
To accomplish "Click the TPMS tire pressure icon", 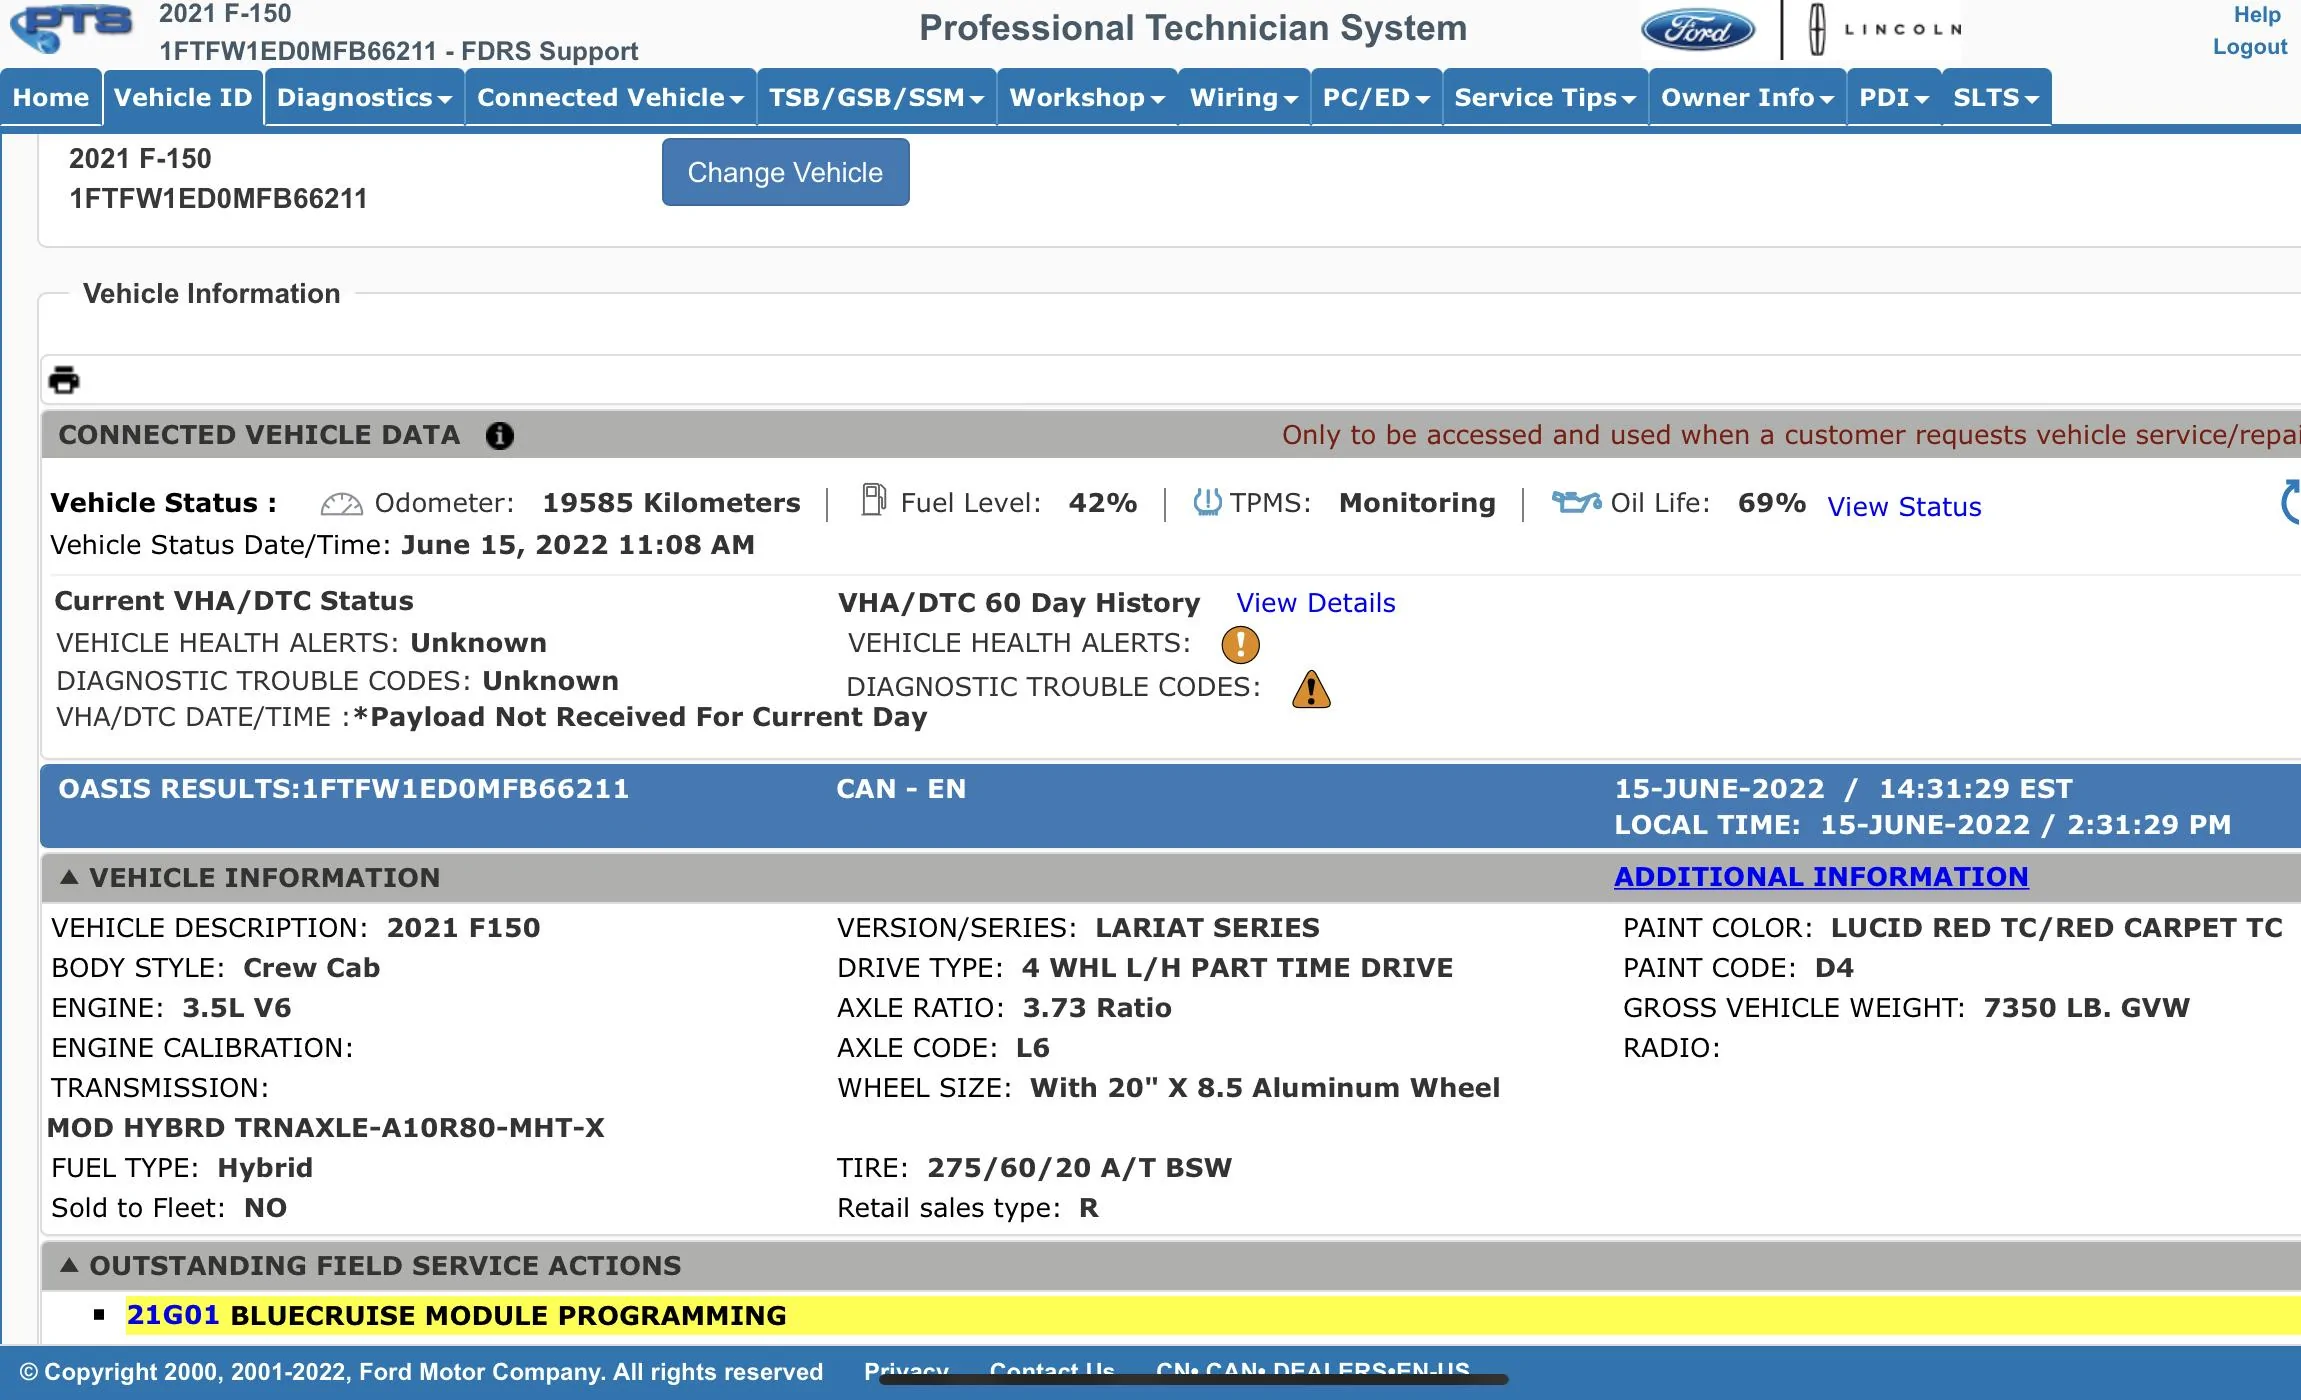I will point(1207,502).
